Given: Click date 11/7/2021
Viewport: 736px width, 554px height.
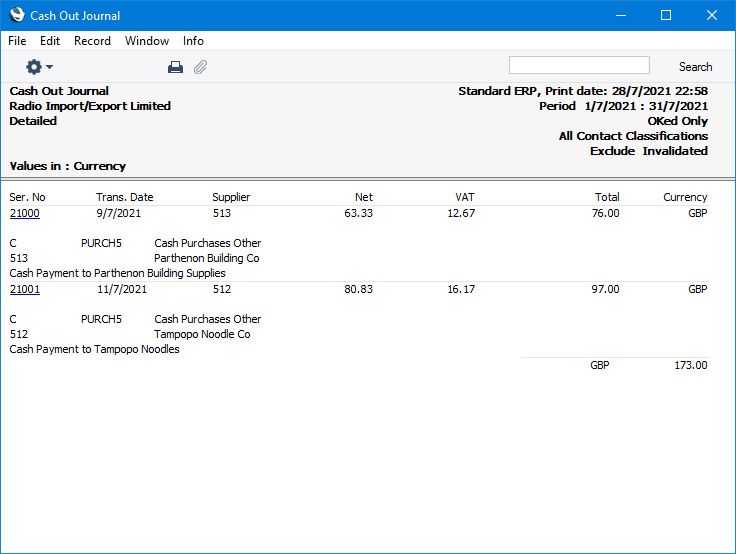Looking at the screenshot, I should (x=122, y=289).
